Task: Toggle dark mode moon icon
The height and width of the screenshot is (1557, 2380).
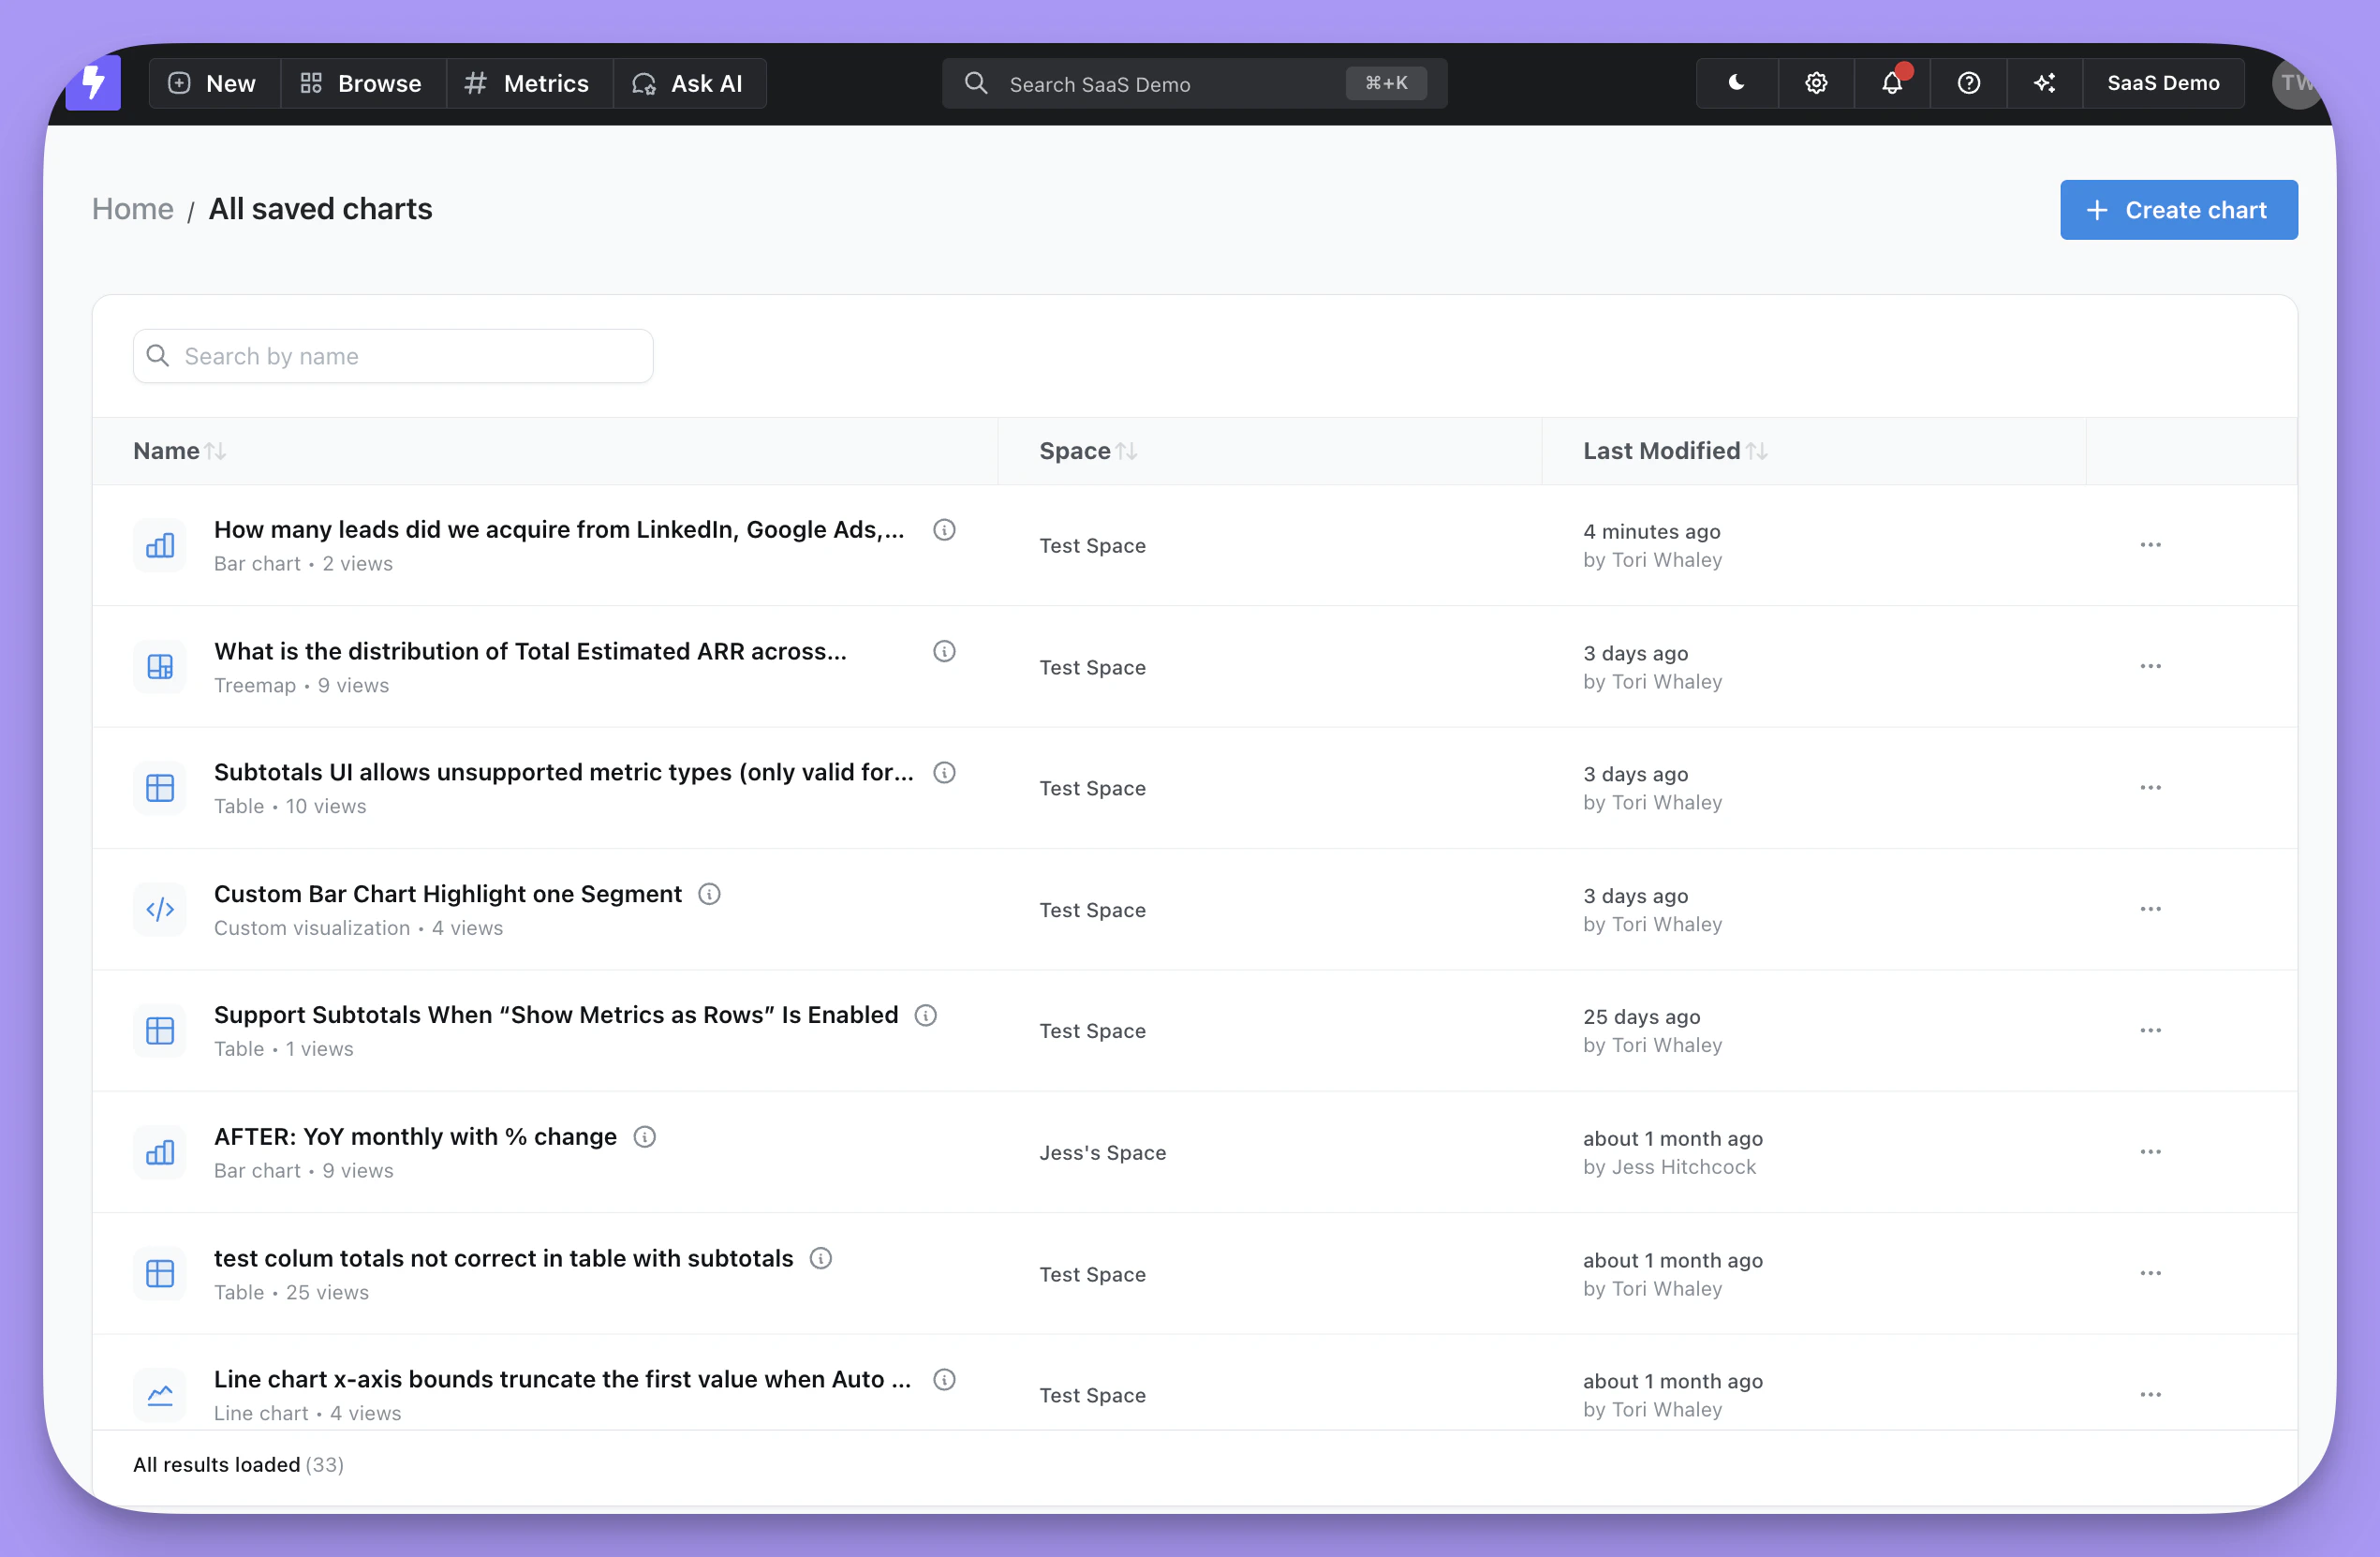Action: pyautogui.click(x=1736, y=83)
